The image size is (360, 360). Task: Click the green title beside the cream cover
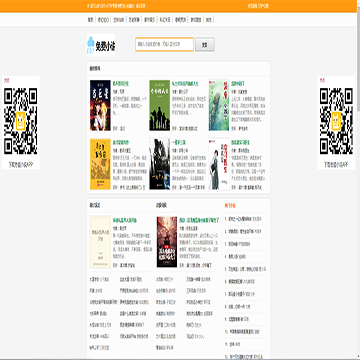tap(125, 220)
